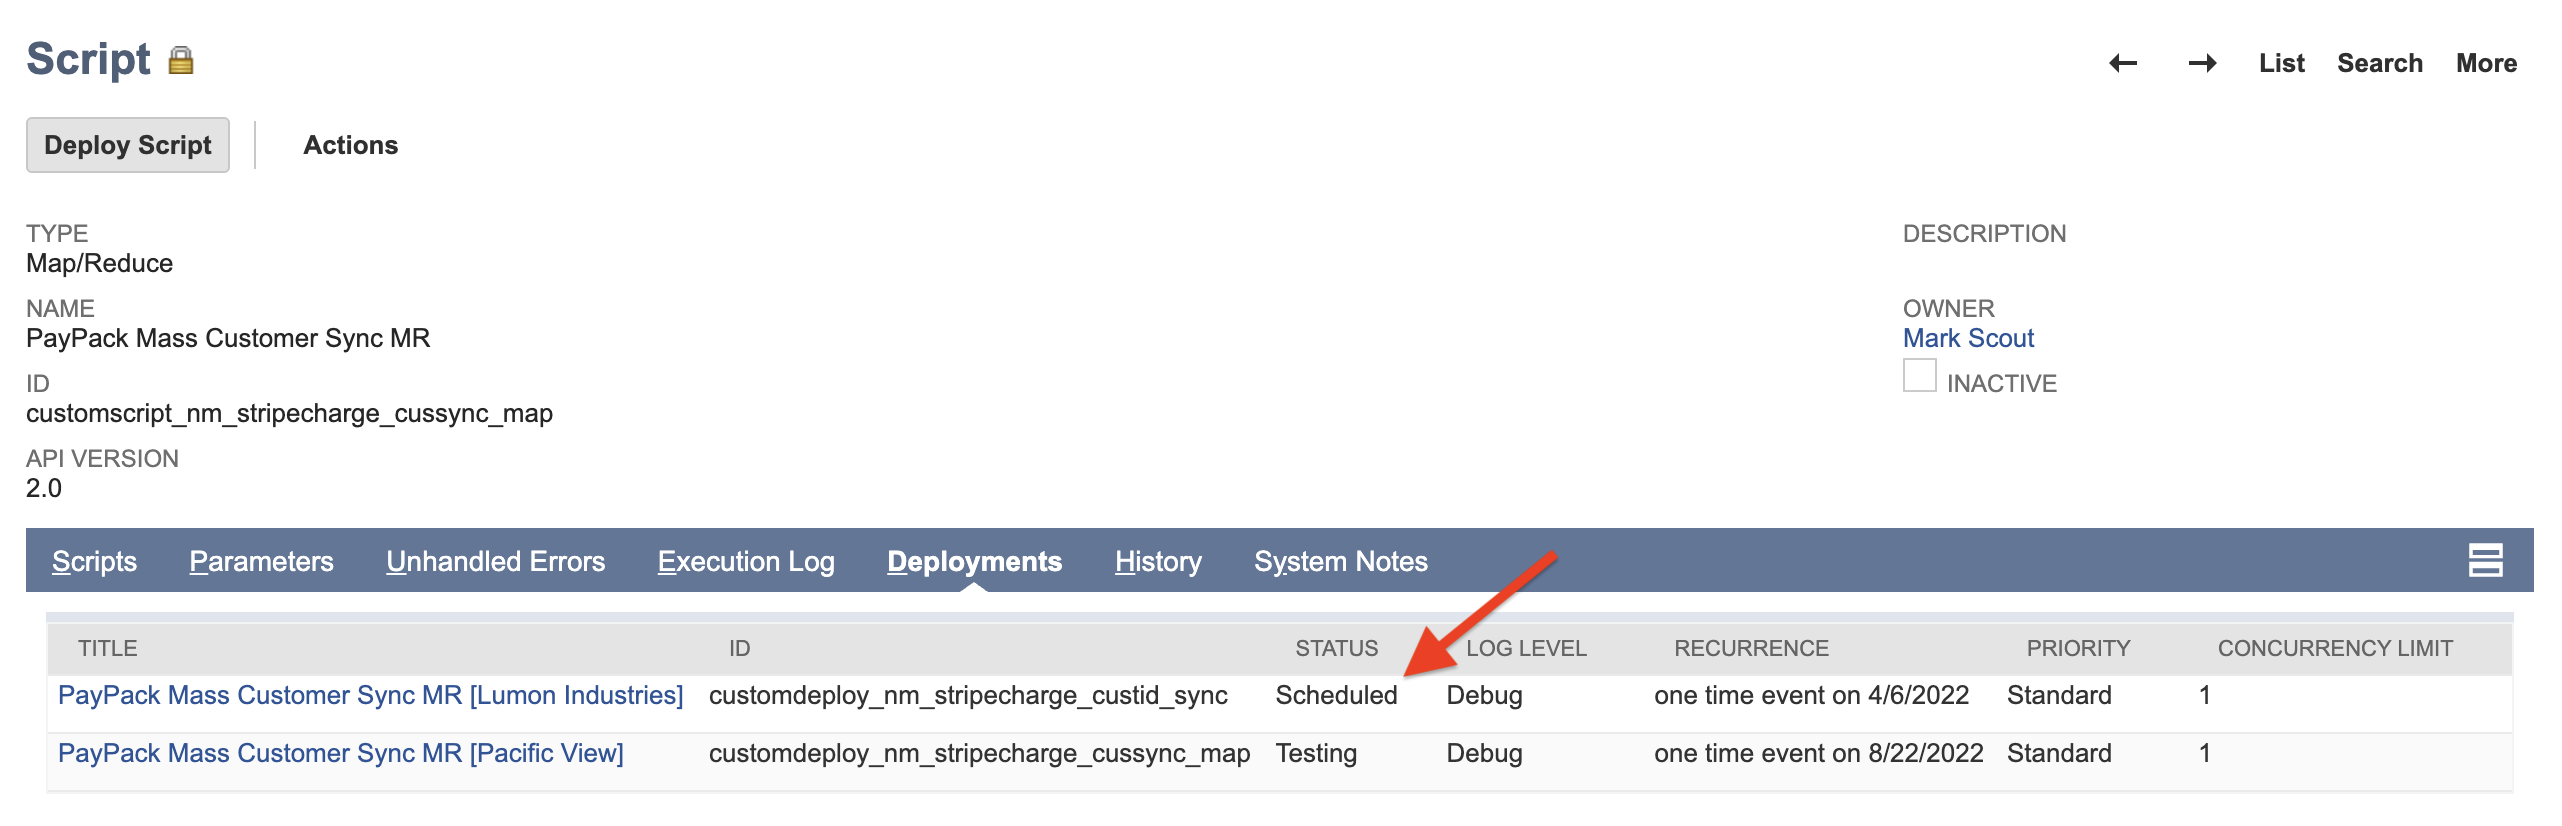Click the name PayPack Mass Customer Sync MR
This screenshot has height=826, width=2562.
[228, 338]
